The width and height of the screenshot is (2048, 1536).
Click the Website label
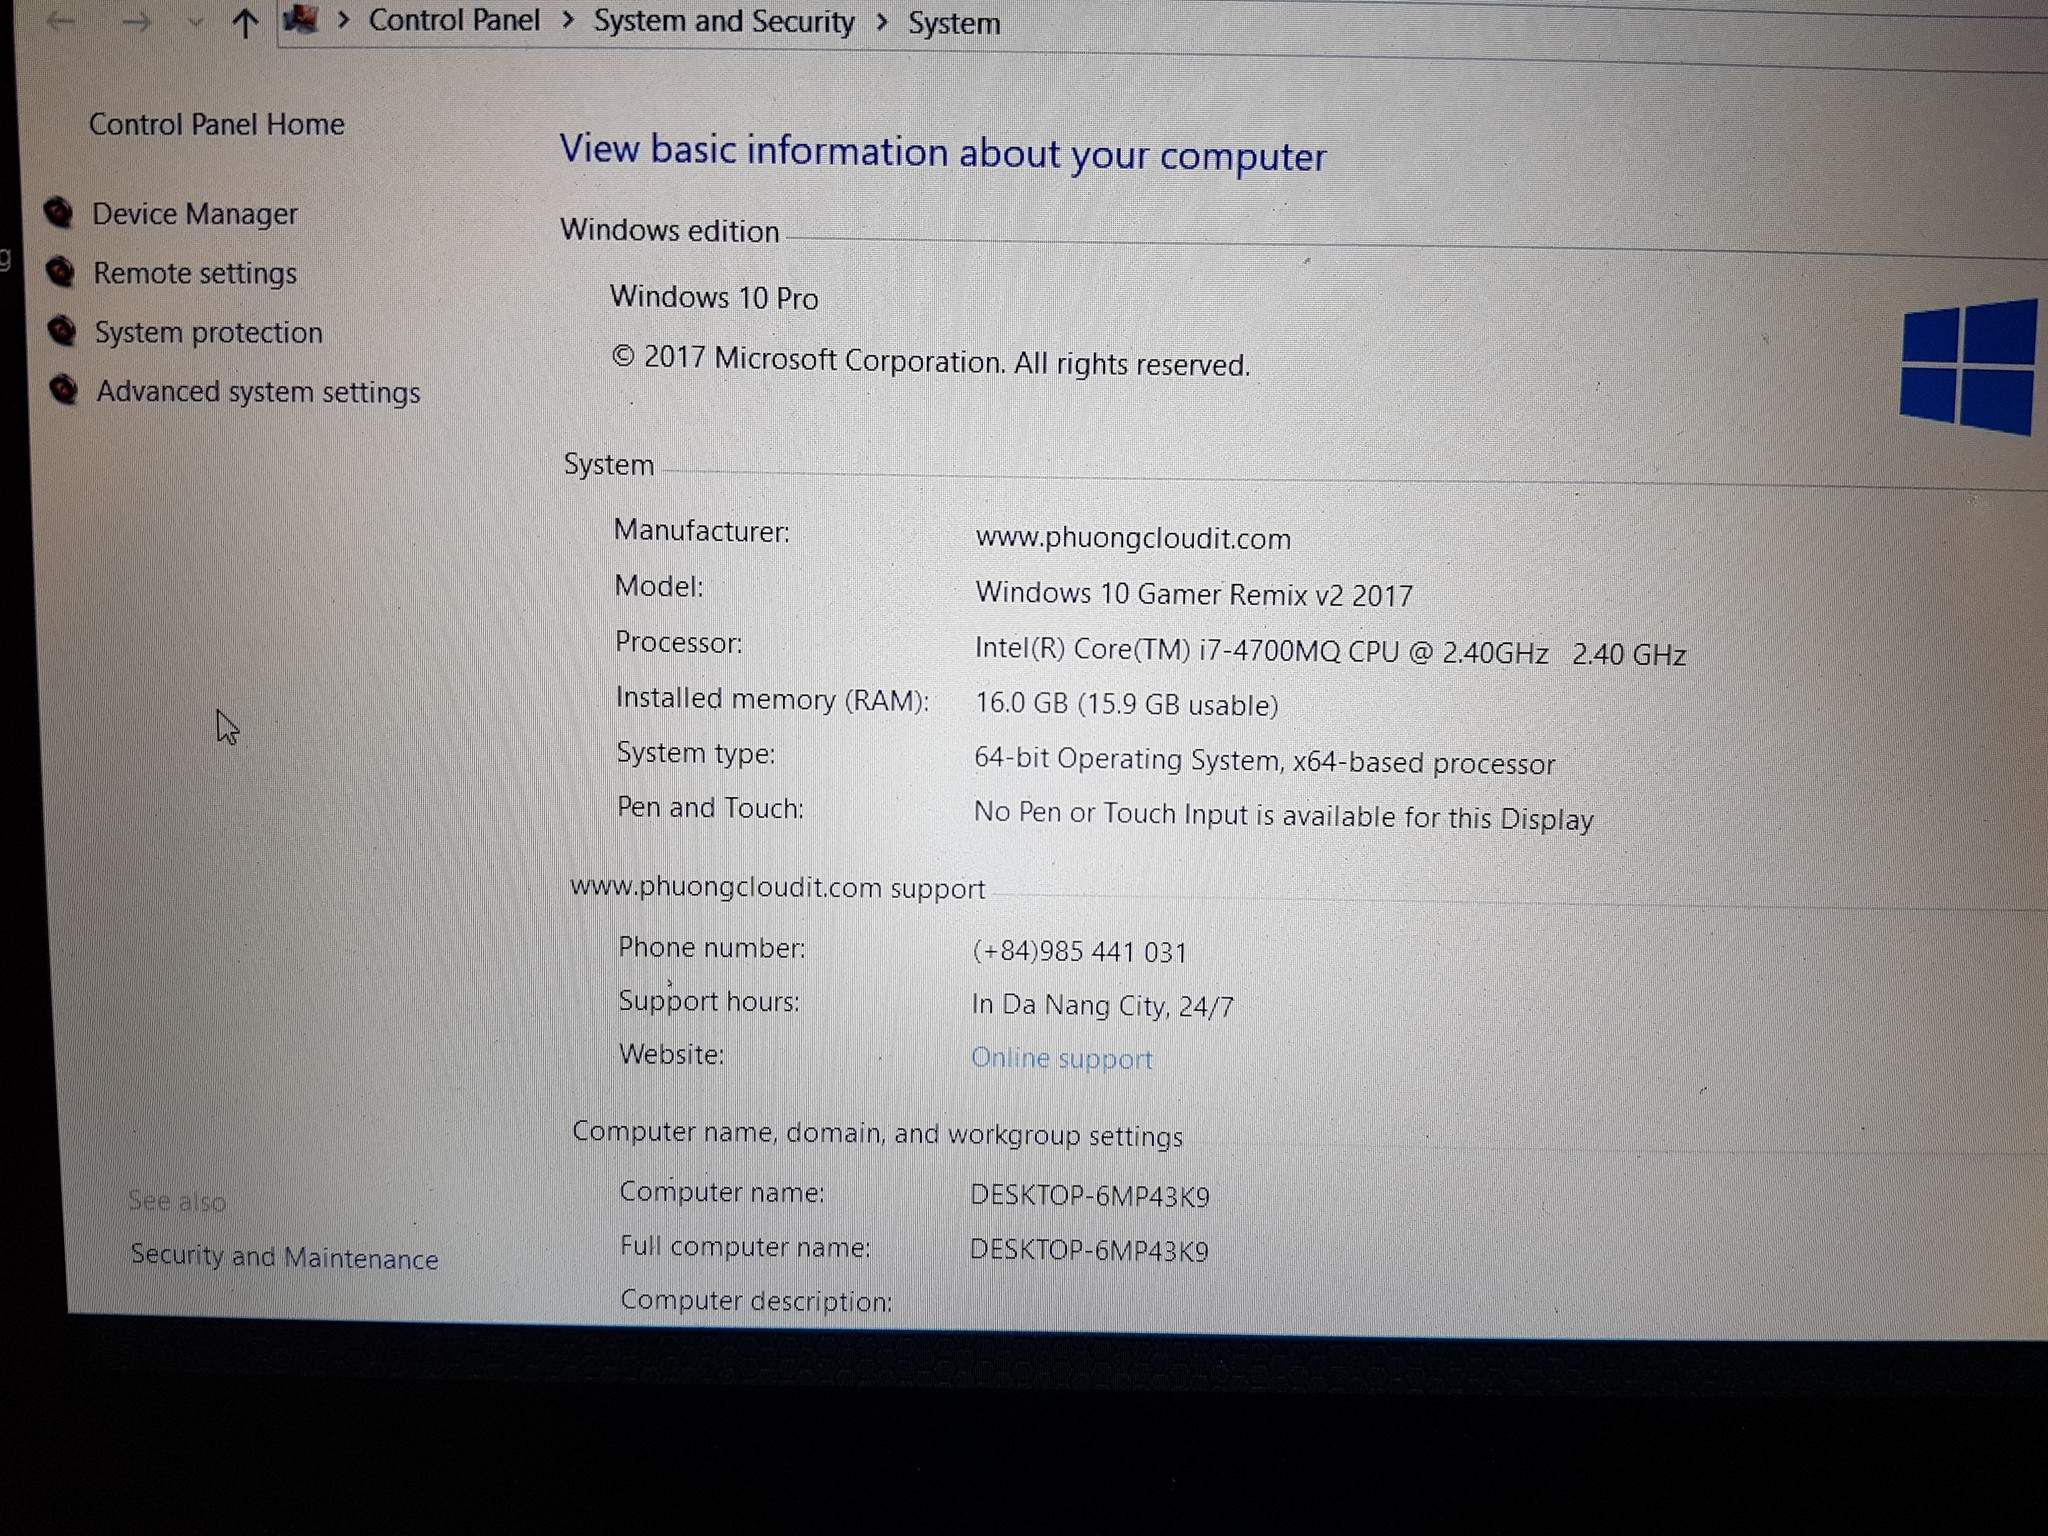click(x=672, y=1054)
